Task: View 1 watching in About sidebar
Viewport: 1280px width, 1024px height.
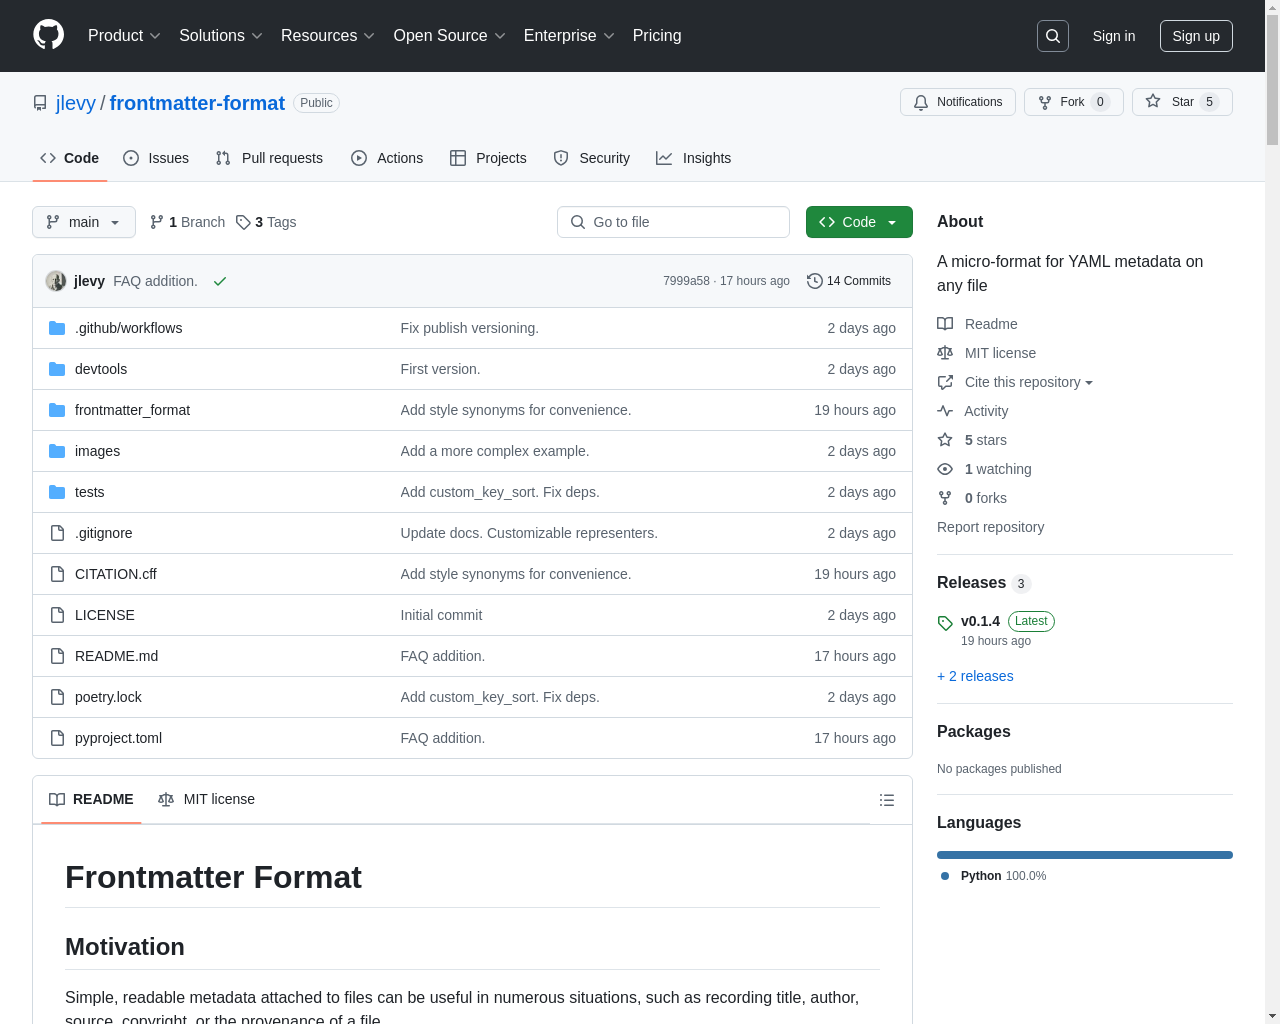Action: 984,469
